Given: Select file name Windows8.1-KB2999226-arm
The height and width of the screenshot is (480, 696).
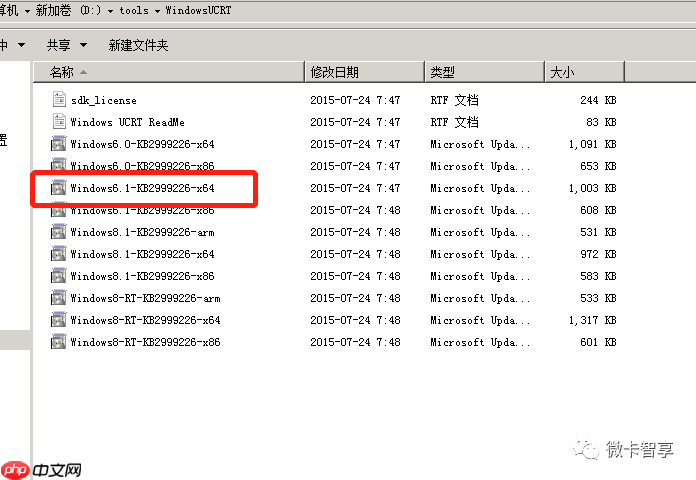Looking at the screenshot, I should (x=142, y=232).
